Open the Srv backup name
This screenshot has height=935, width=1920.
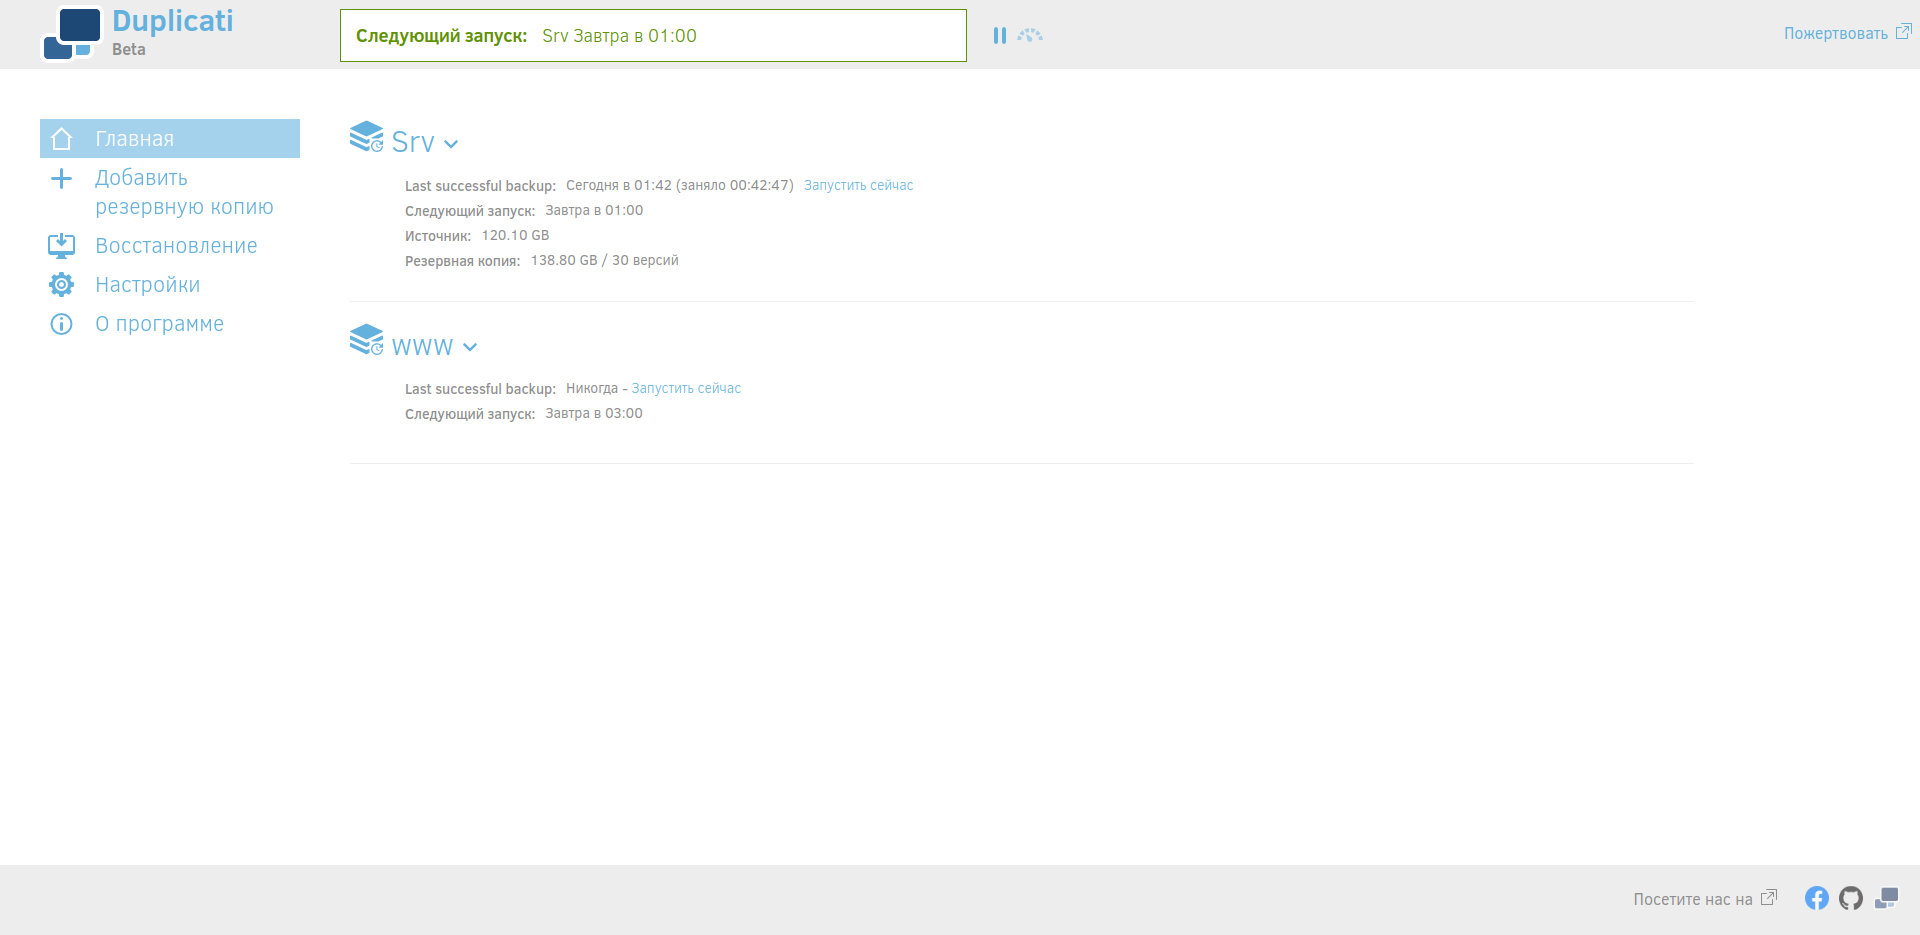tap(413, 142)
